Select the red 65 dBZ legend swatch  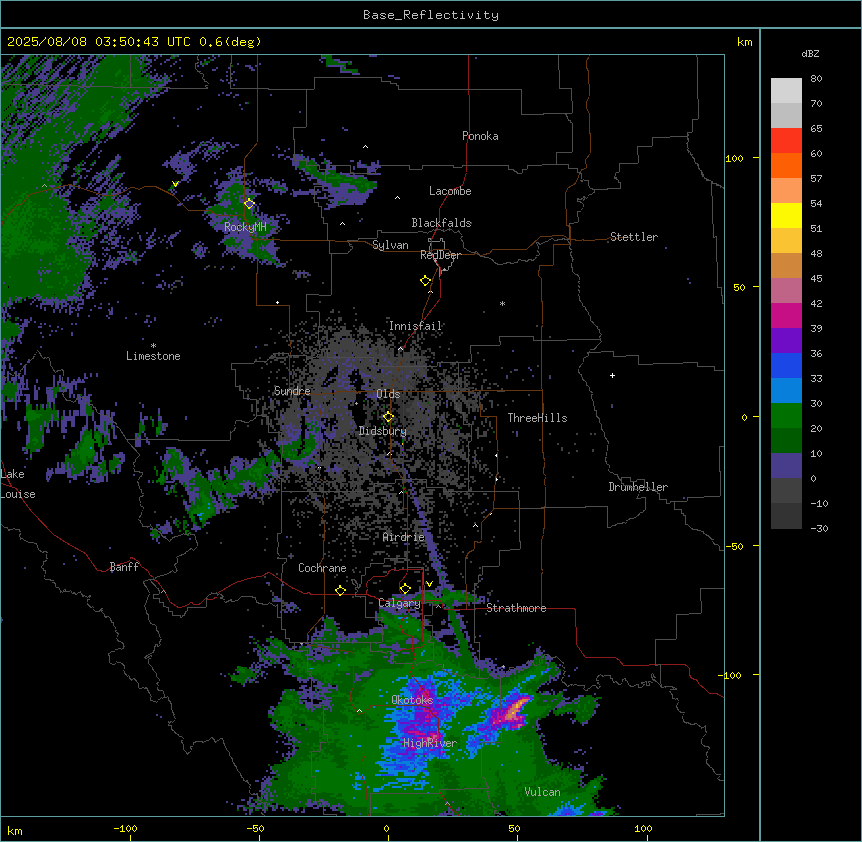tap(786, 141)
